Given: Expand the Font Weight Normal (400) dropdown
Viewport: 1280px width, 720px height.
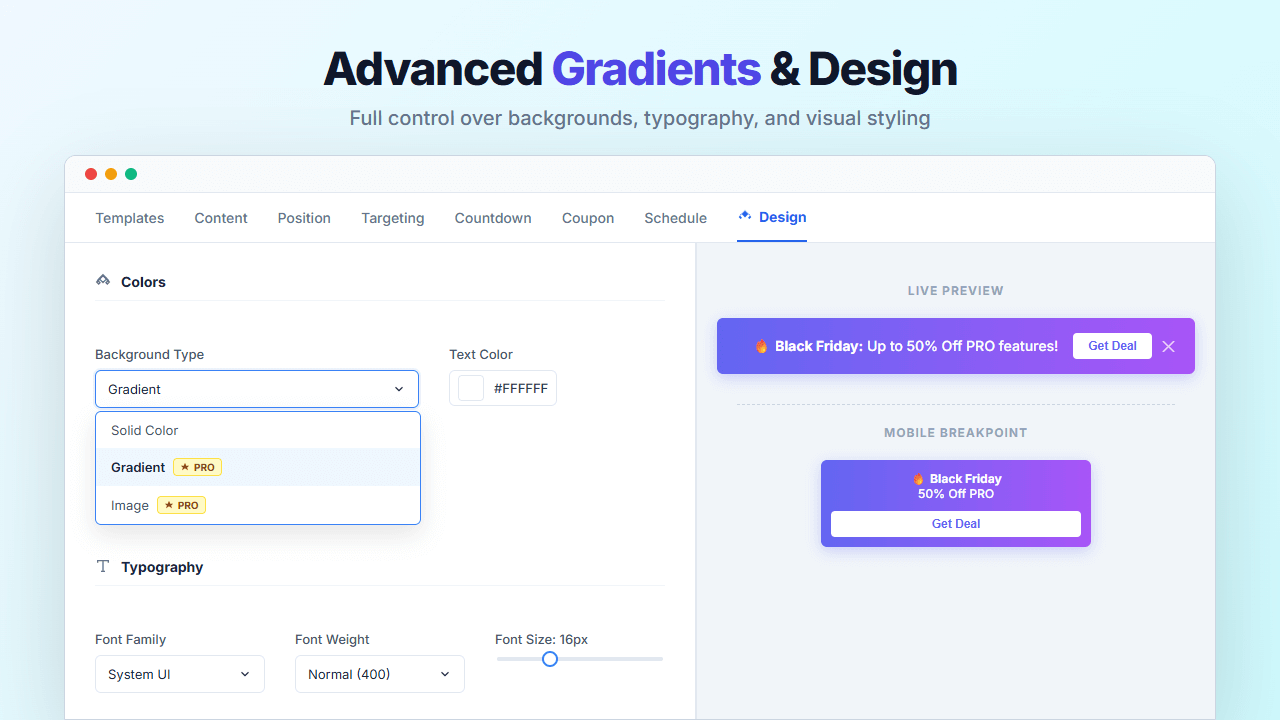Looking at the screenshot, I should click(380, 674).
